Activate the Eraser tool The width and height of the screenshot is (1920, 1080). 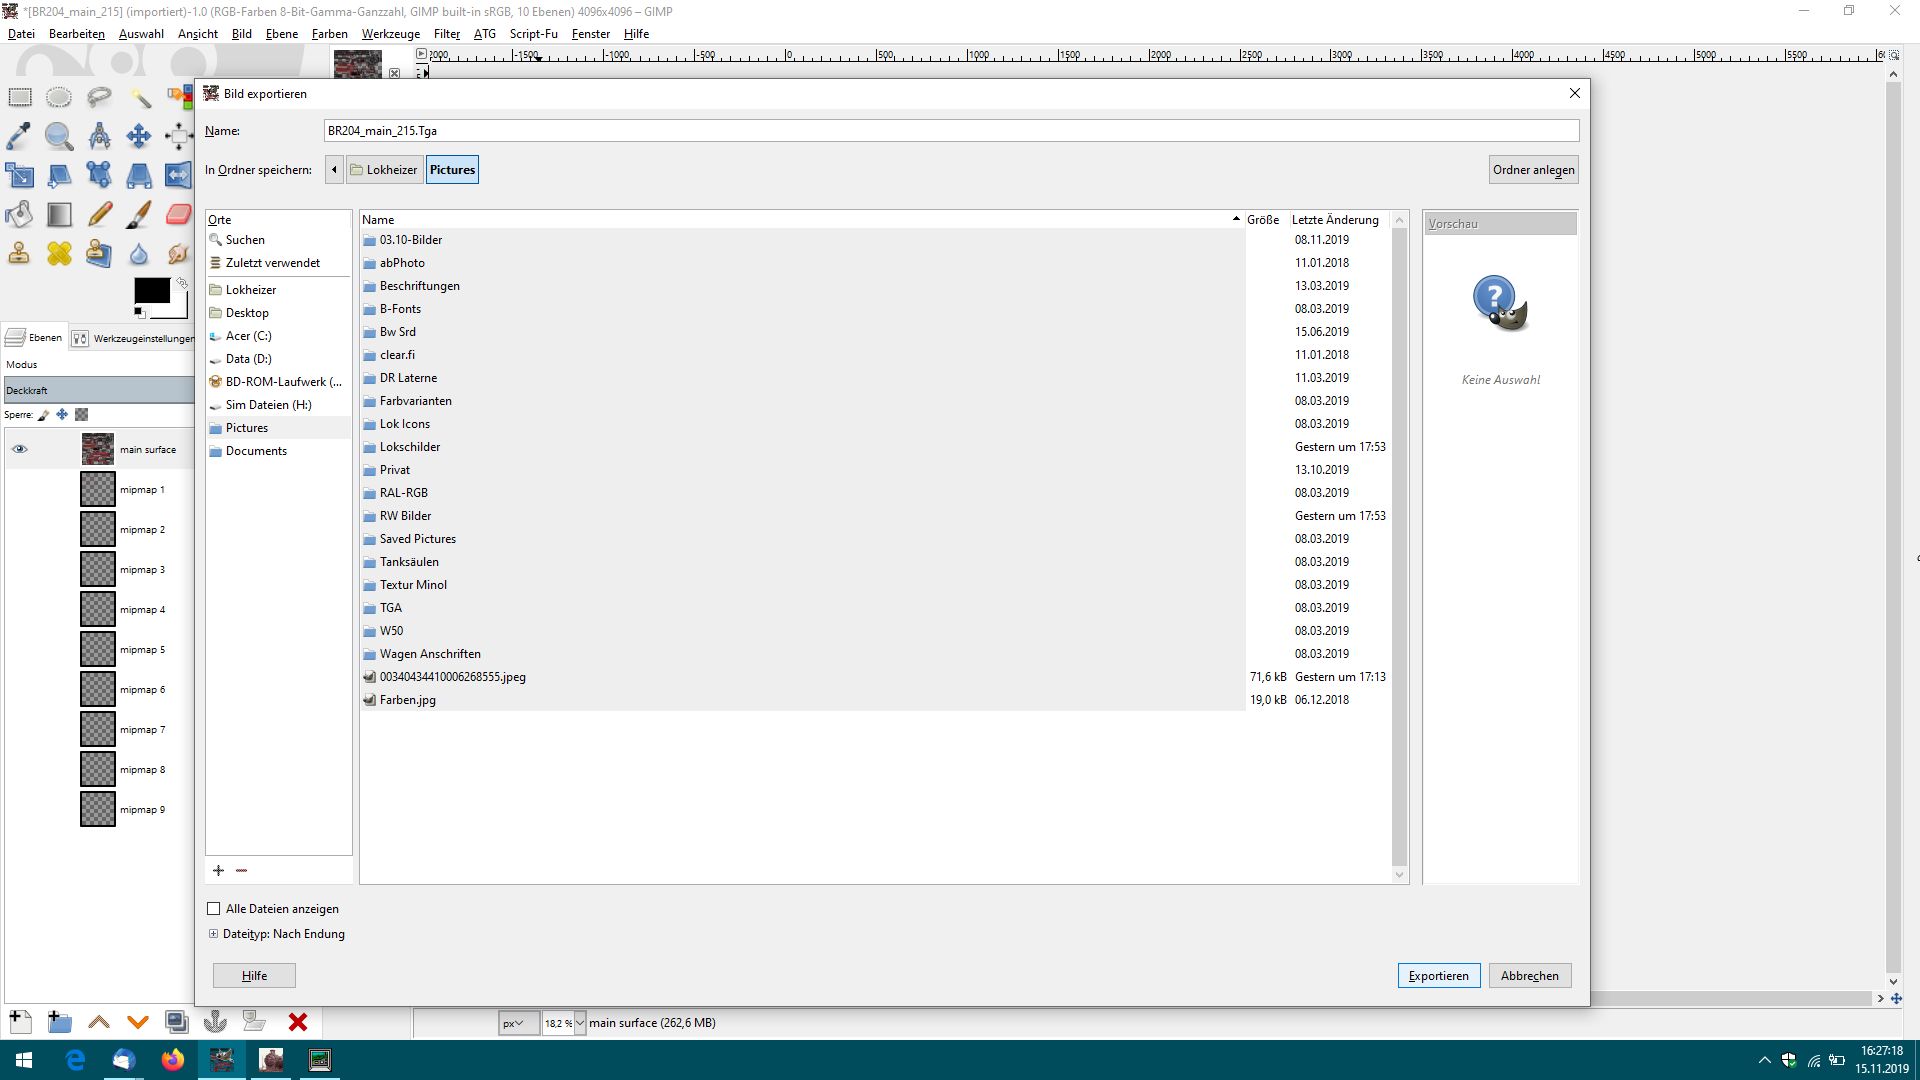(178, 214)
